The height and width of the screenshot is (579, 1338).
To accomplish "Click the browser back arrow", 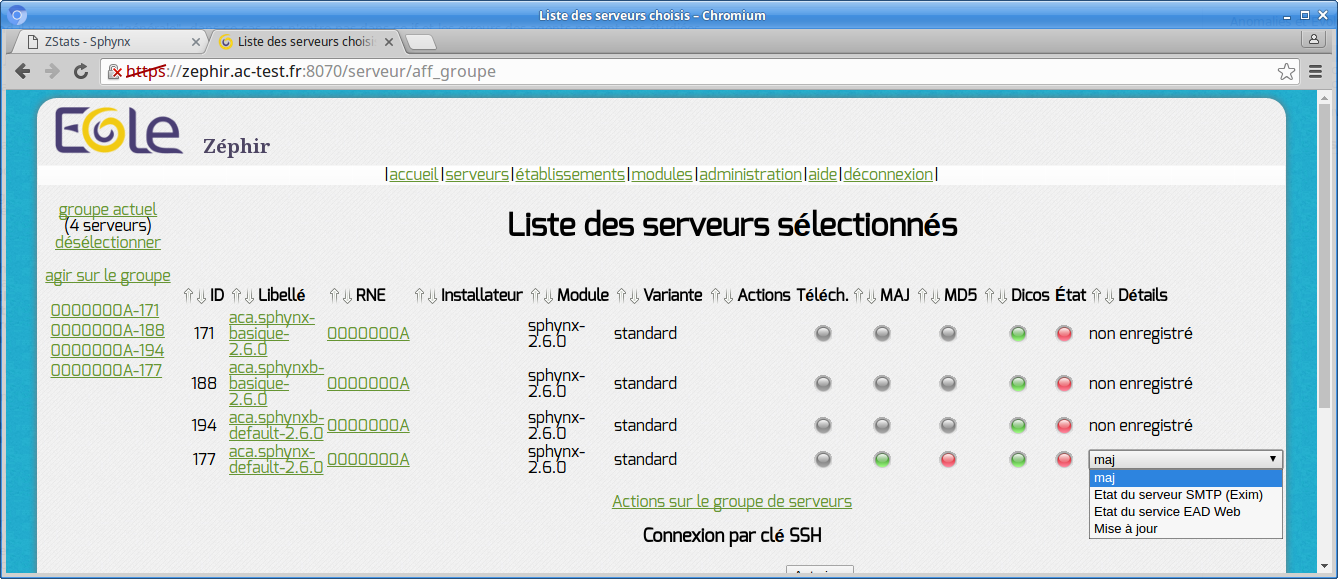I will pyautogui.click(x=24, y=72).
